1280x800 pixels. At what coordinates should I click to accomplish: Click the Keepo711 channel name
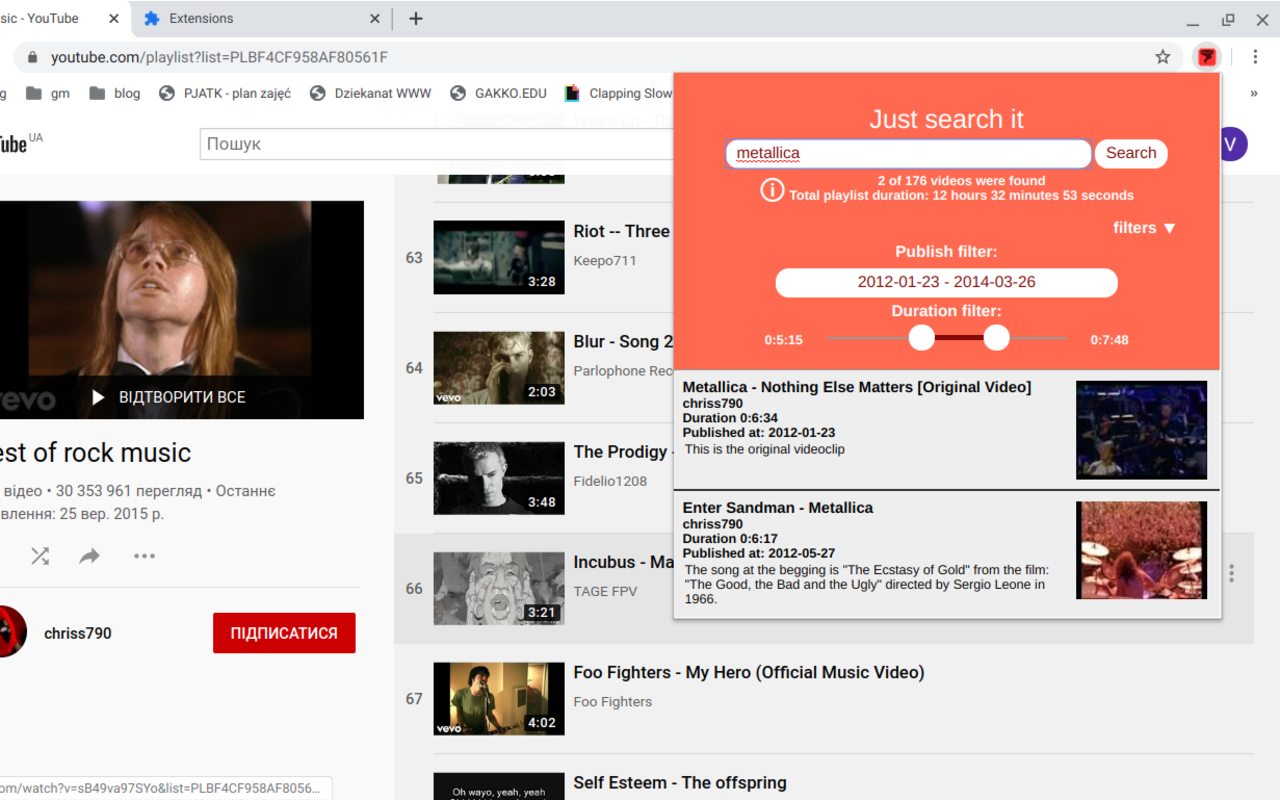coord(605,260)
